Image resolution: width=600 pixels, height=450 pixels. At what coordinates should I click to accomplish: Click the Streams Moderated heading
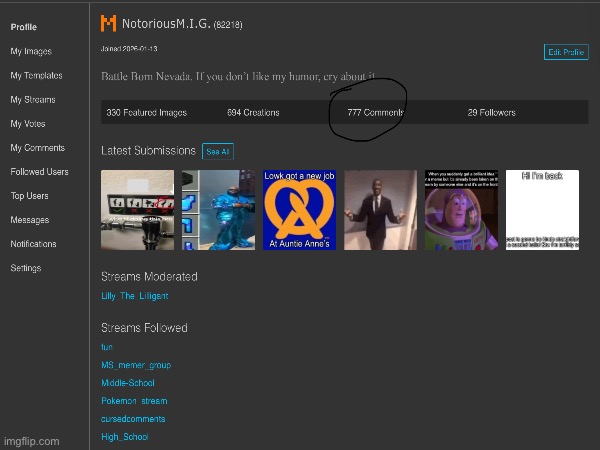pyautogui.click(x=149, y=277)
